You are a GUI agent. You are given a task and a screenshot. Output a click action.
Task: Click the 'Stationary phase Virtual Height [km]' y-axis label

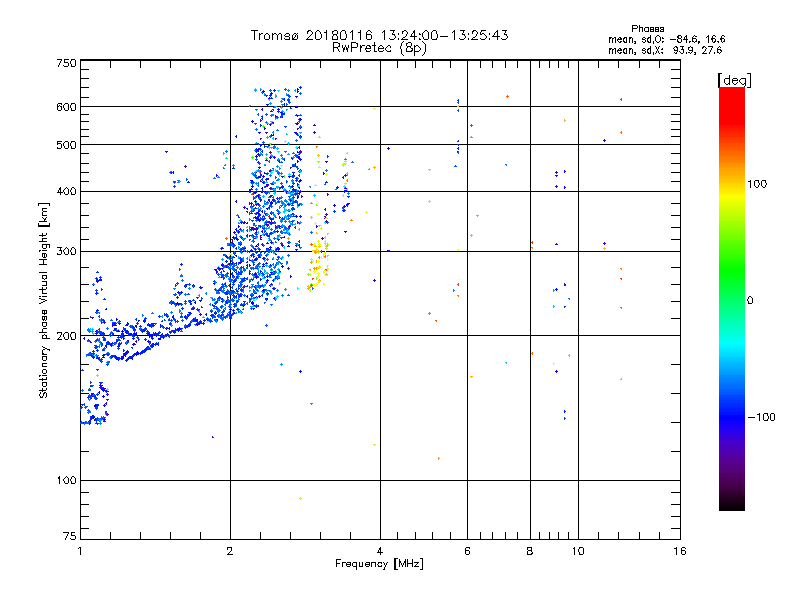pyautogui.click(x=43, y=300)
